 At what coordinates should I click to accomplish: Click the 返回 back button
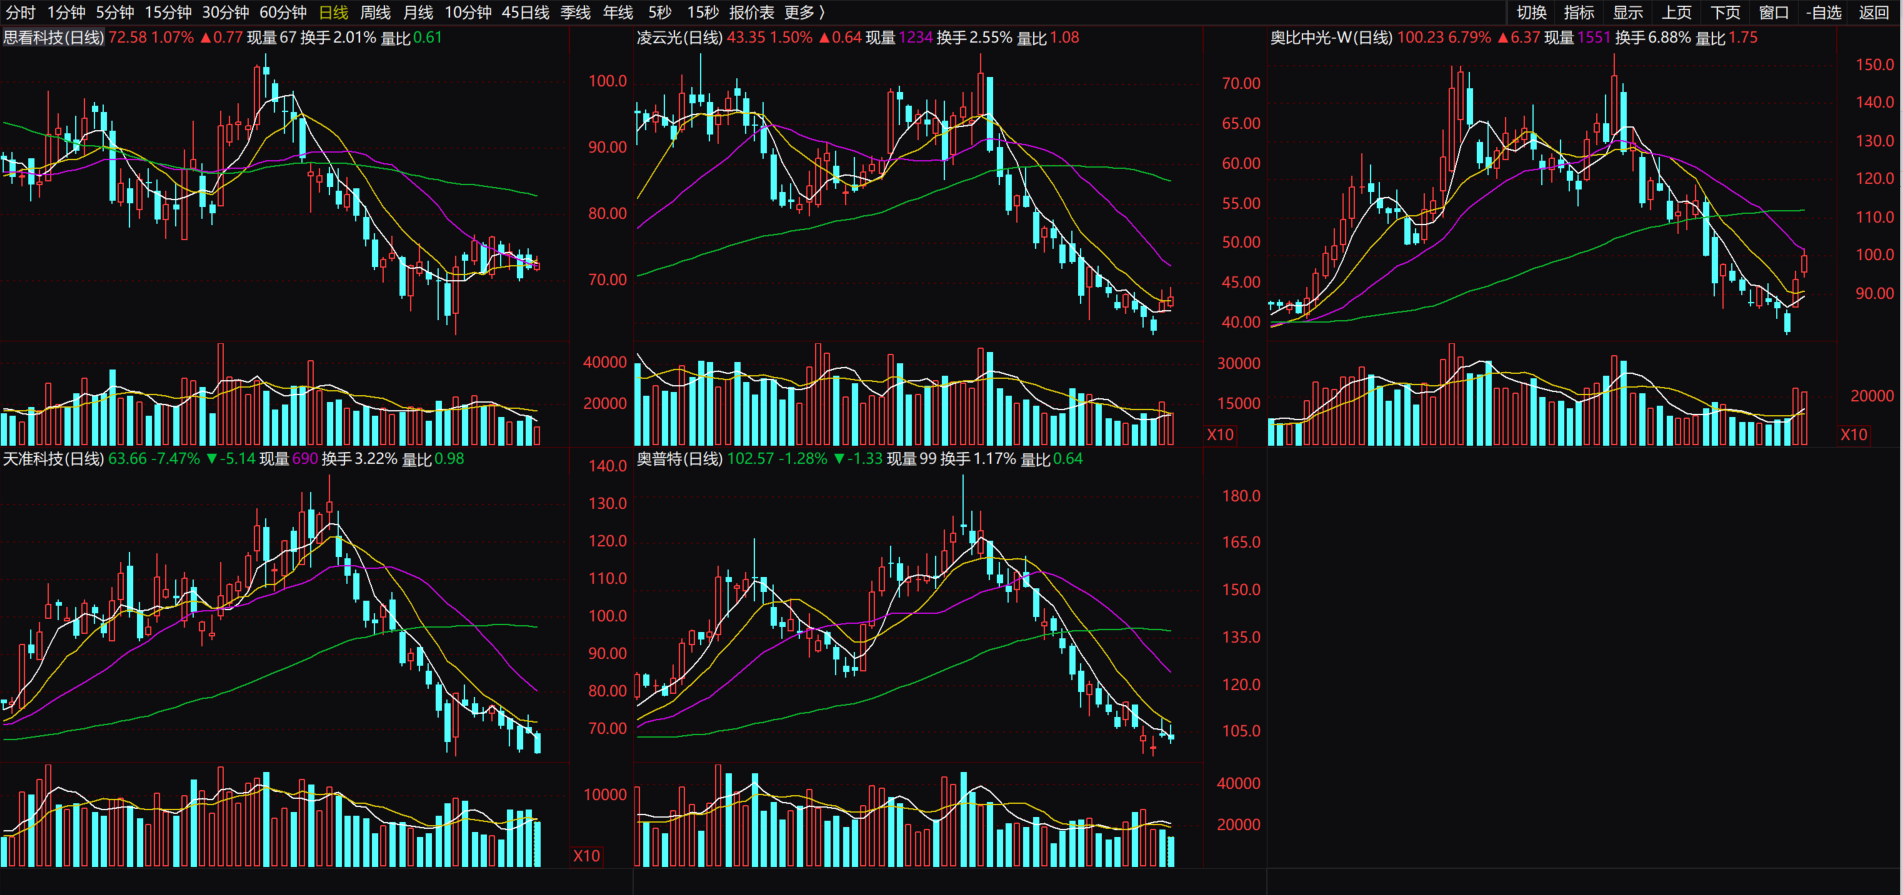(1873, 12)
